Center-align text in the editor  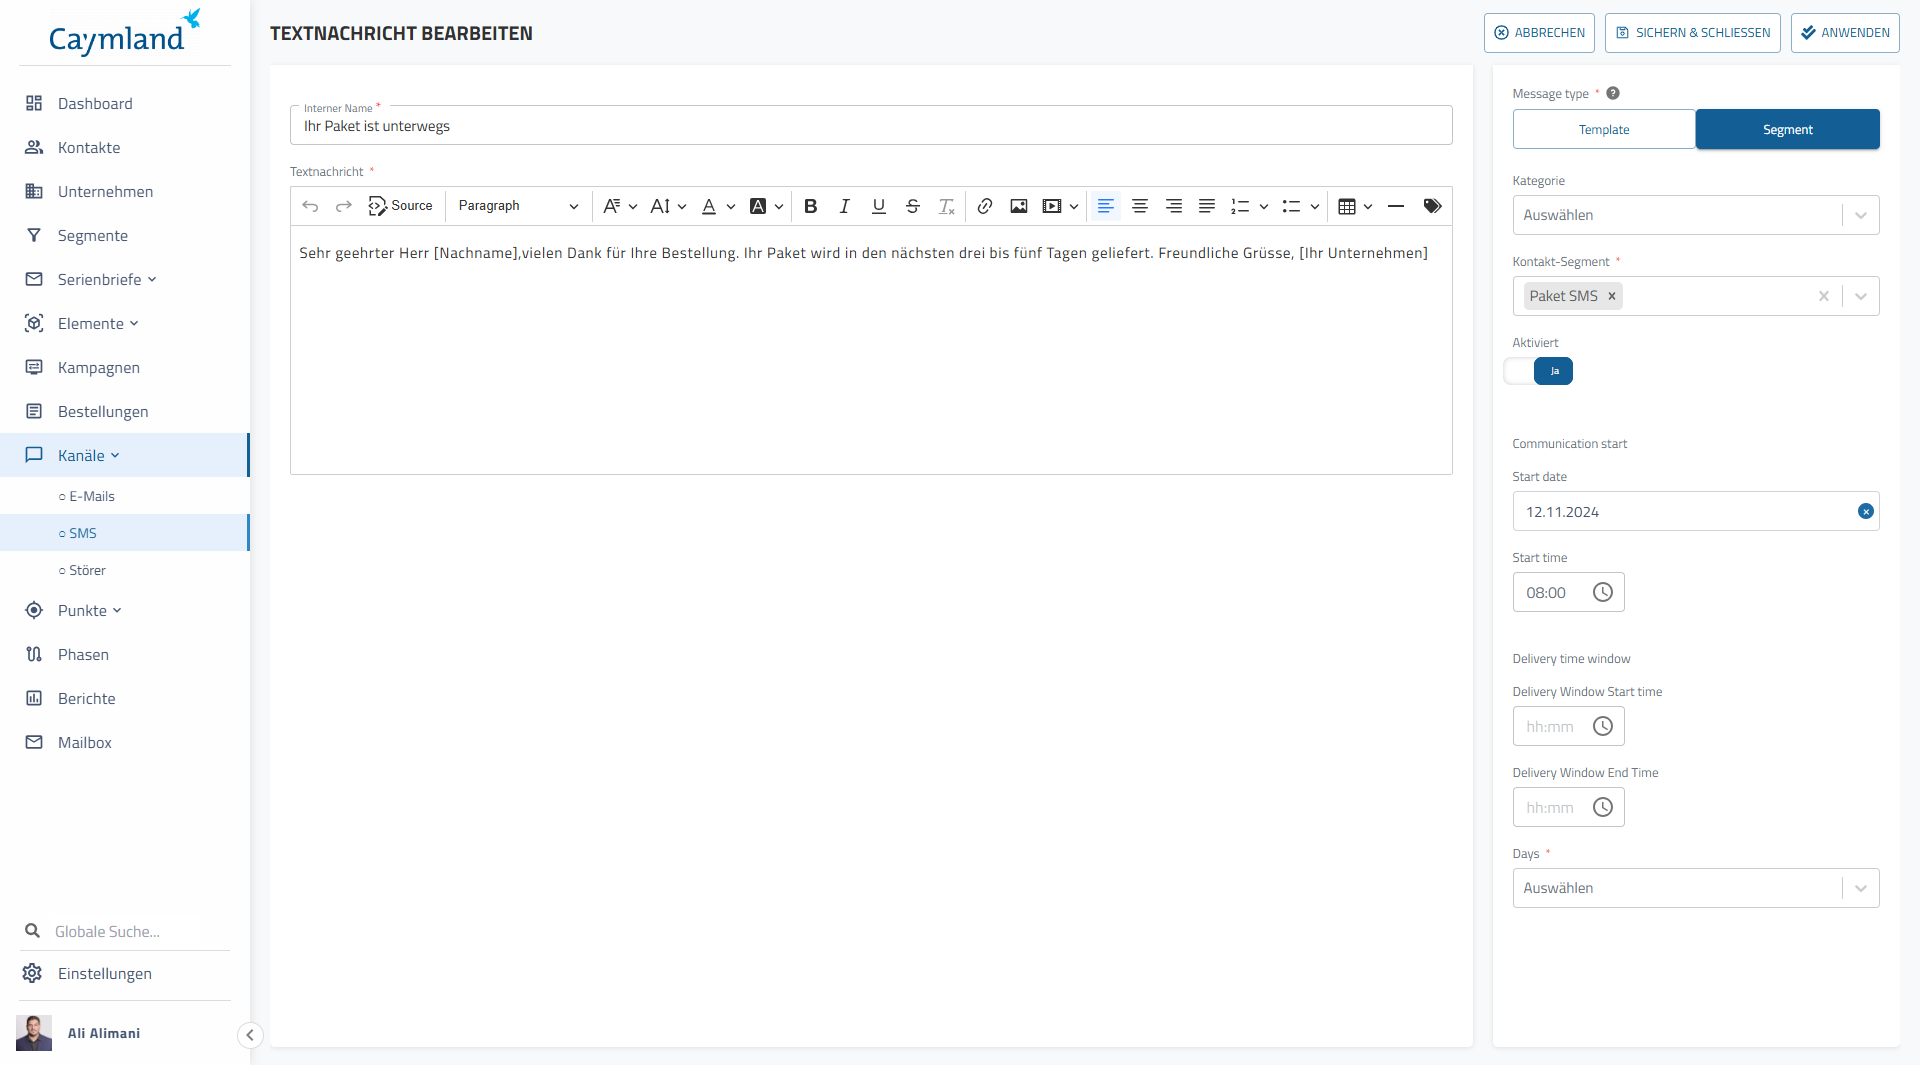pos(1139,206)
